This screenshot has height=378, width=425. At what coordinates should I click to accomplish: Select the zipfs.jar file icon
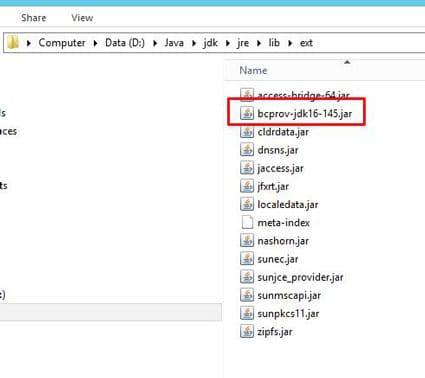(x=247, y=331)
